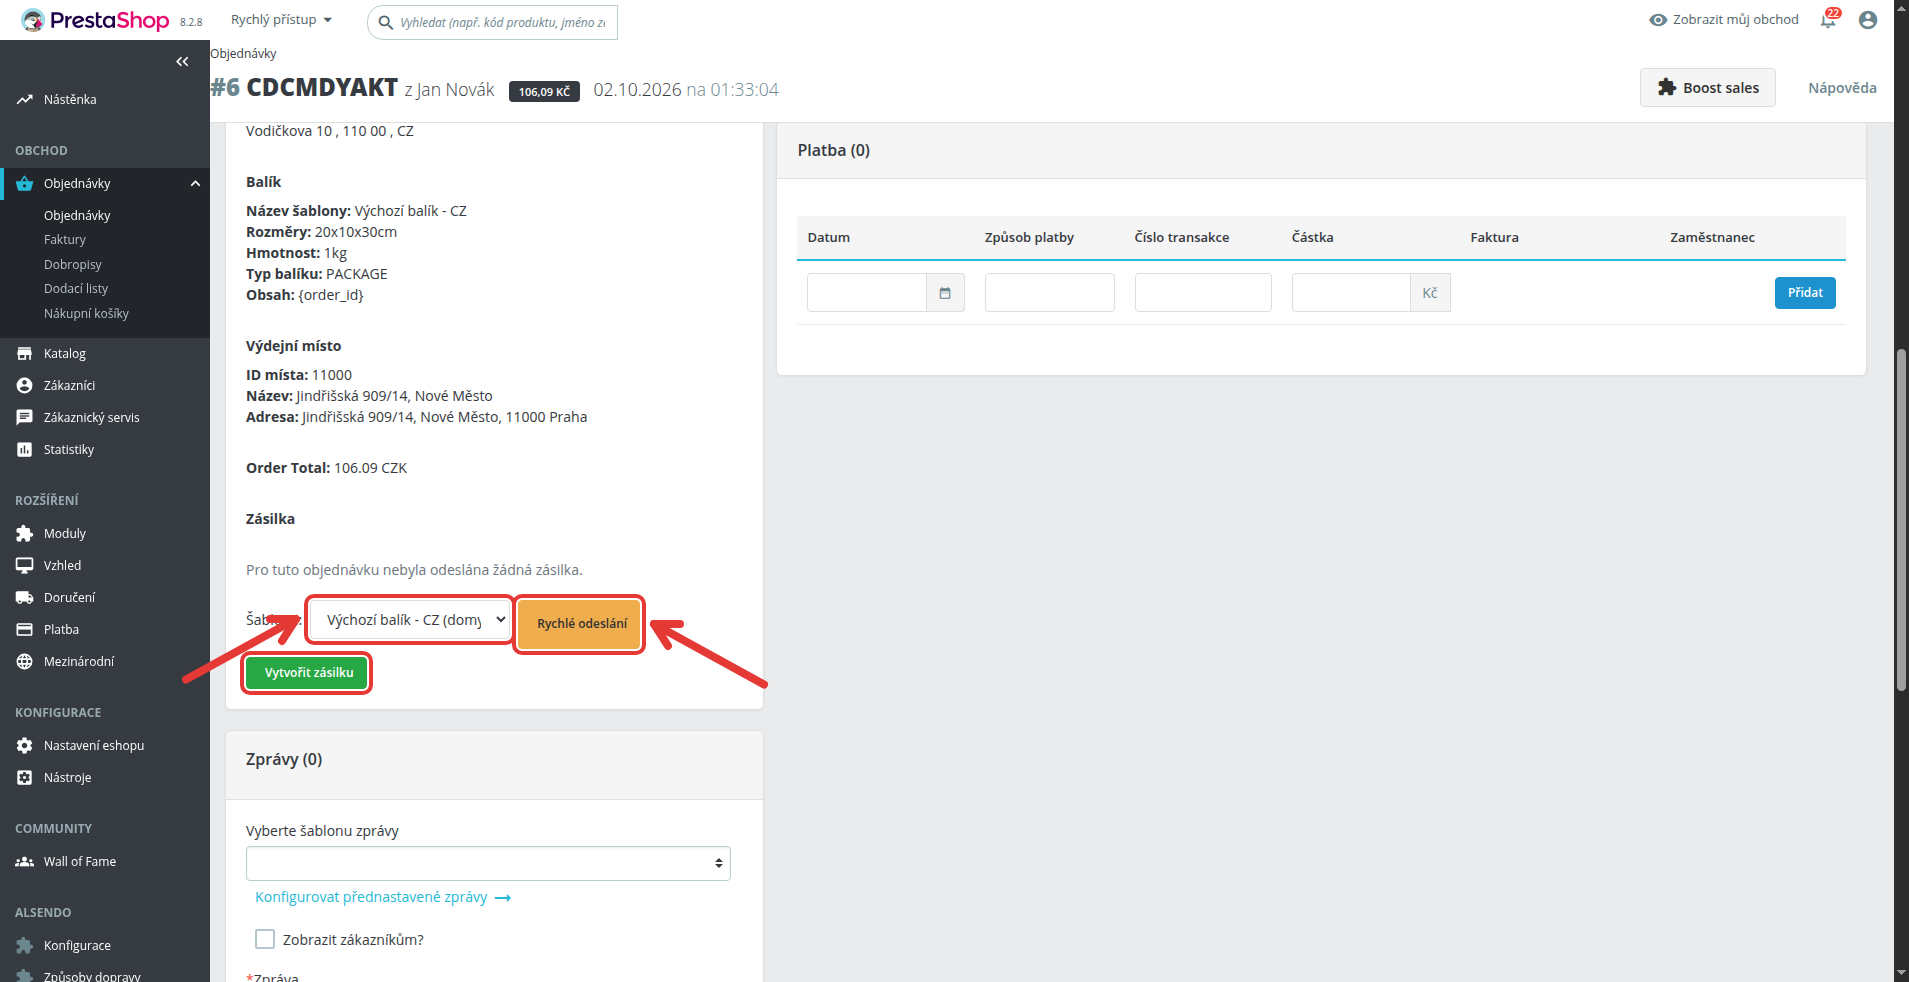Open the date picker calendar icon

(945, 293)
